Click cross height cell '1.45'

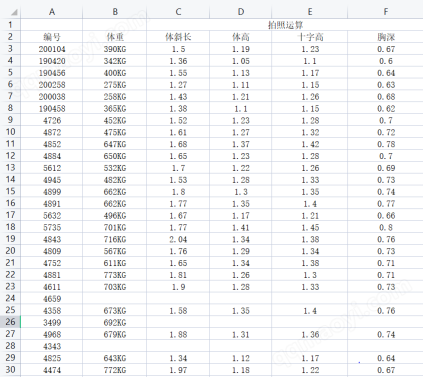pos(310,227)
